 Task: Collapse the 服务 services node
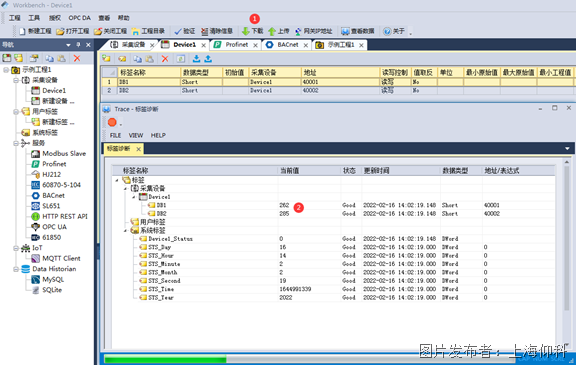pos(16,143)
